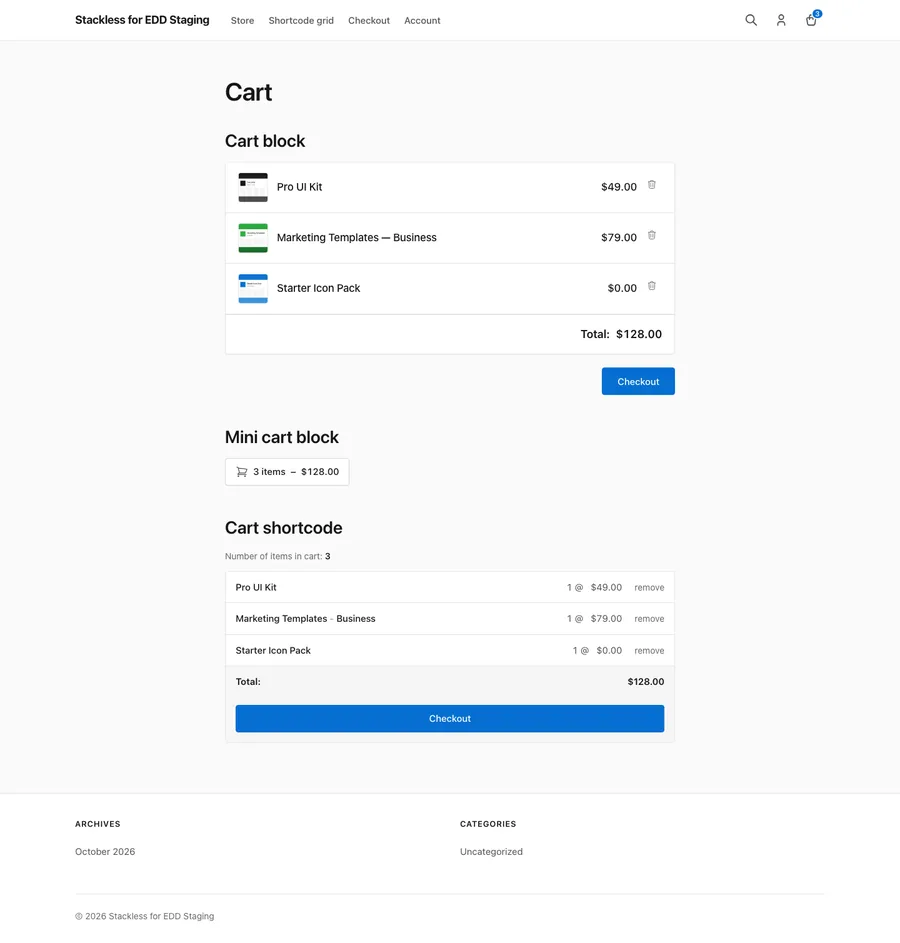Image resolution: width=900 pixels, height=943 pixels.
Task: Remove Starter Icon Pack in cart shortcode
Action: coord(649,651)
